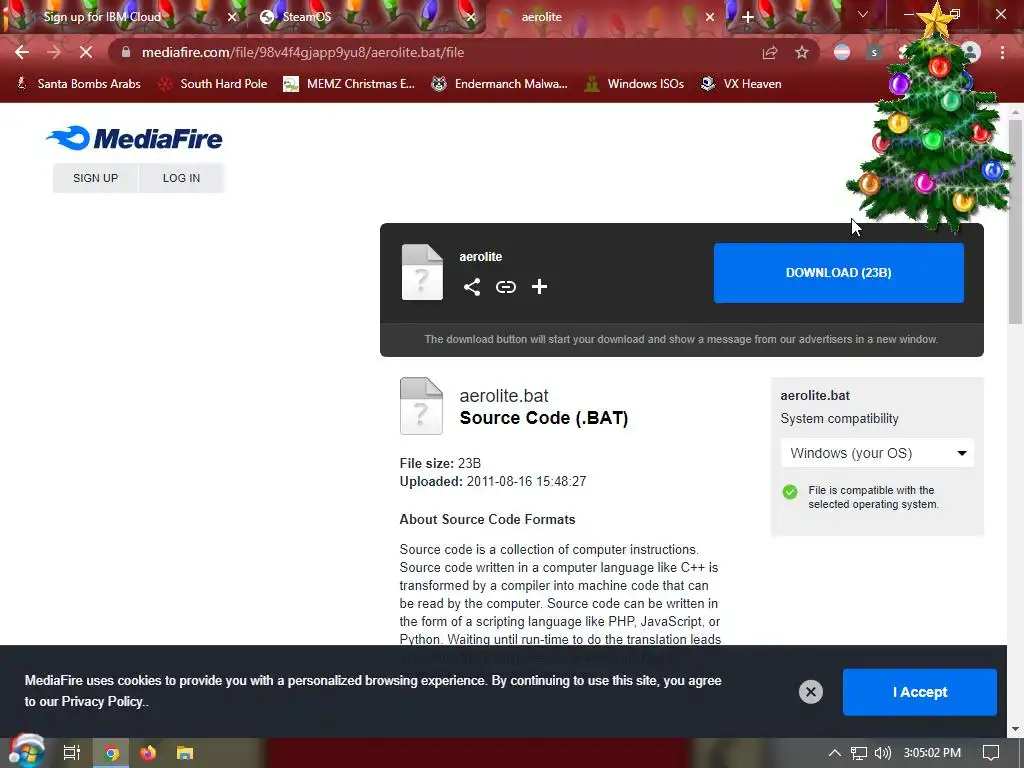Click the Chrome taskbar icon
1024x768 pixels.
(x=112, y=753)
